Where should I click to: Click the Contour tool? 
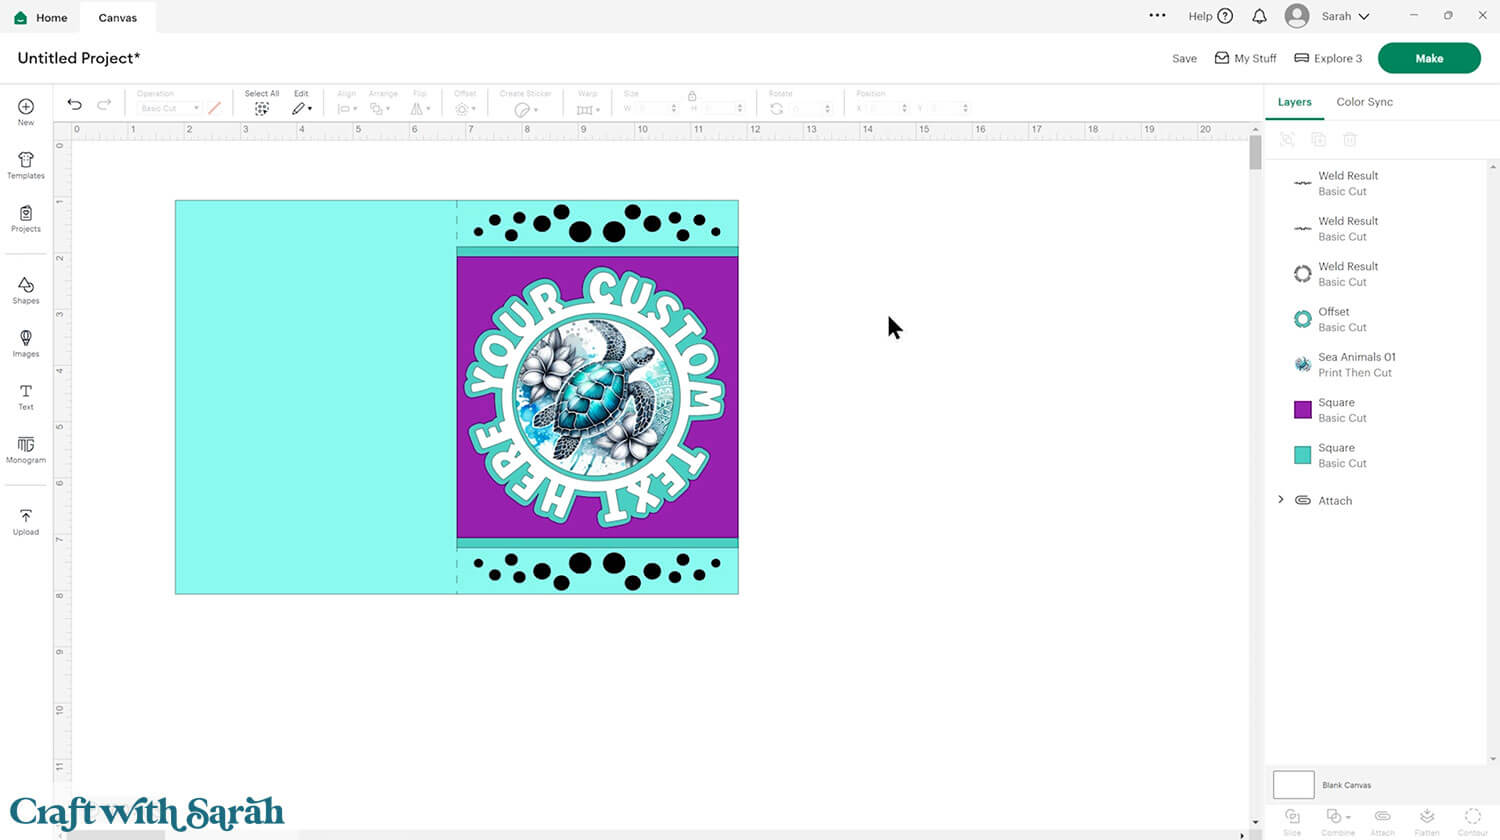tap(1472, 822)
